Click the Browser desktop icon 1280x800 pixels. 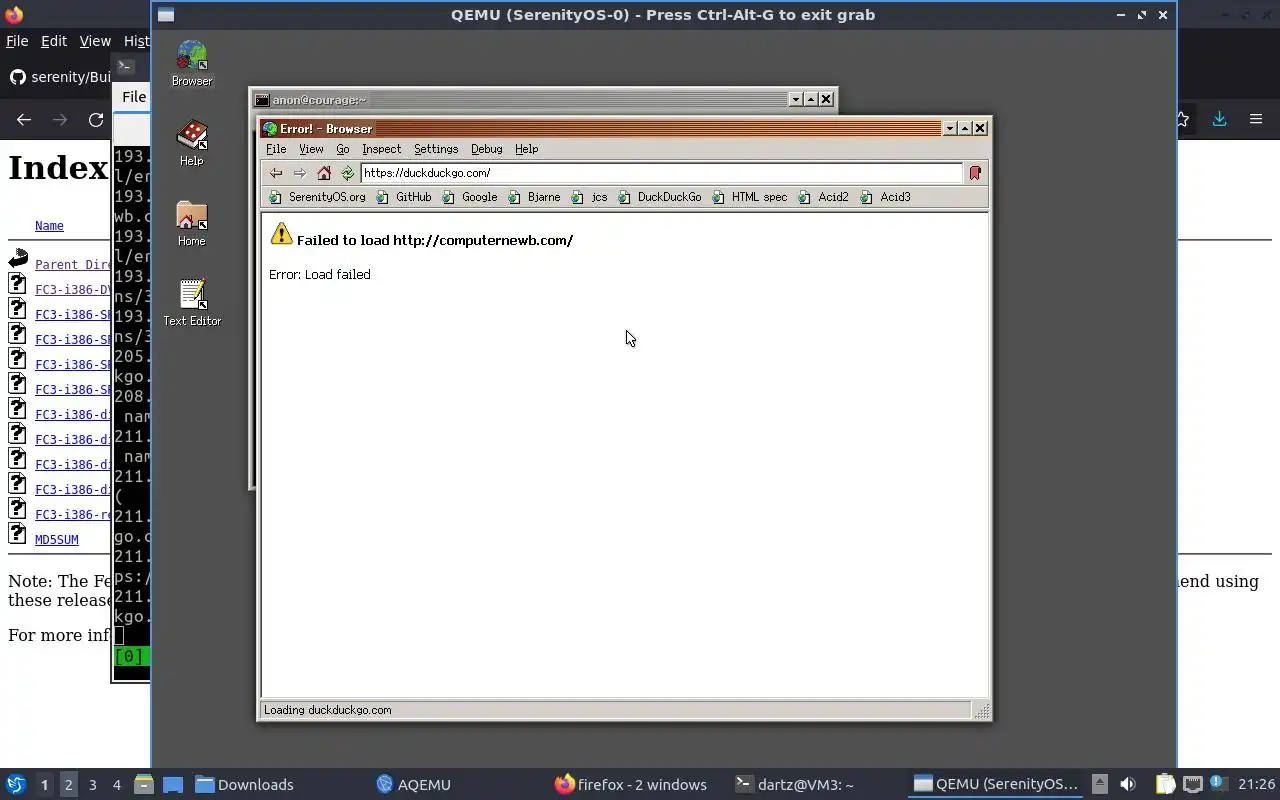click(192, 63)
